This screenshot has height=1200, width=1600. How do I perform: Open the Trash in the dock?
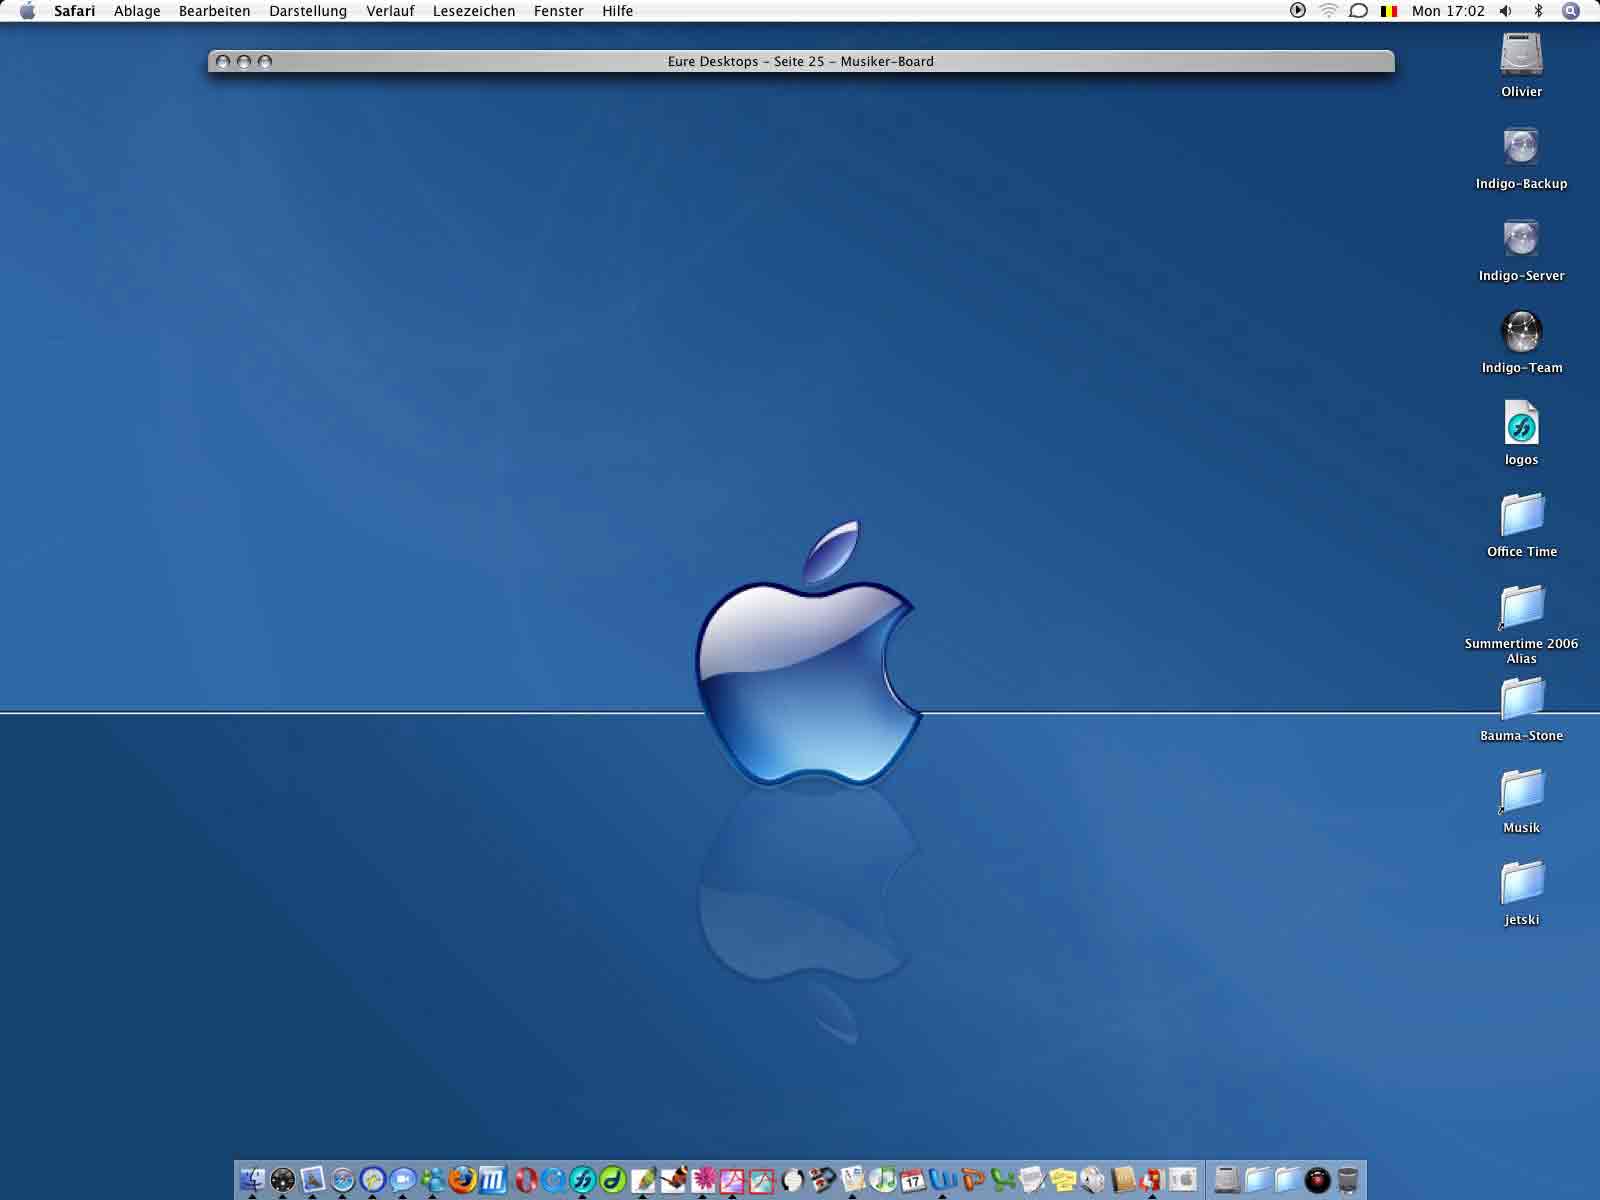tap(1347, 1180)
